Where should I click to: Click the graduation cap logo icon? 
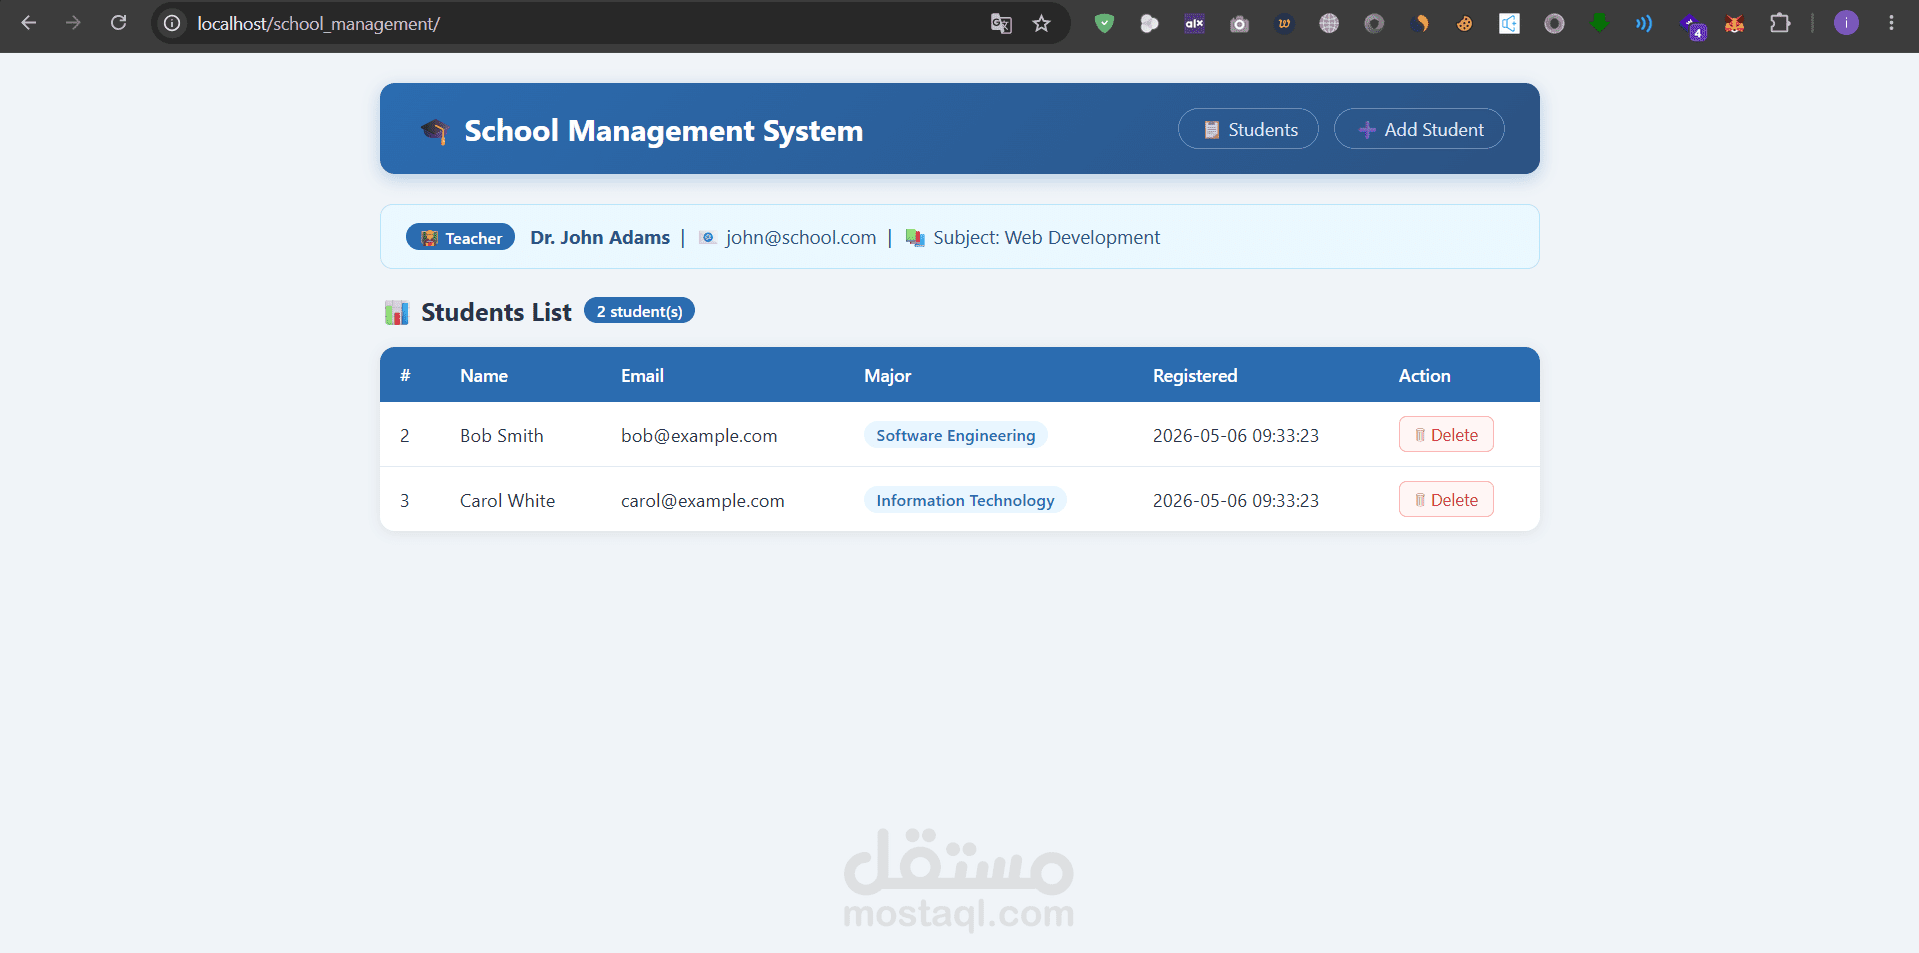(x=435, y=131)
